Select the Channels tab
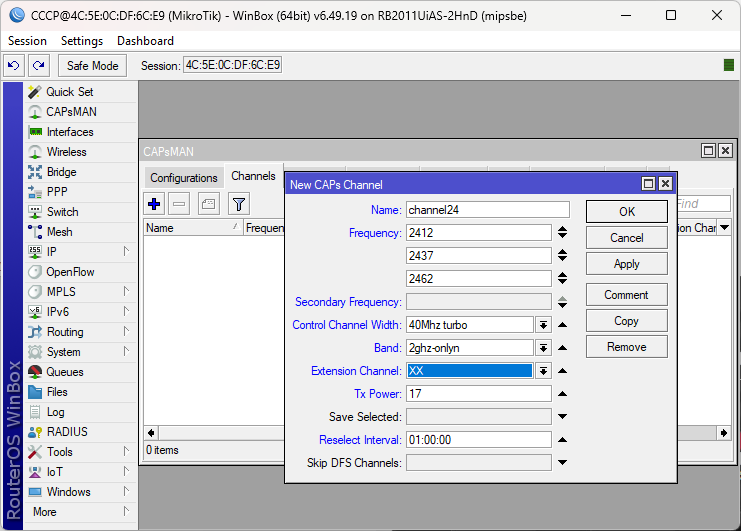741x531 pixels. pyautogui.click(x=253, y=176)
